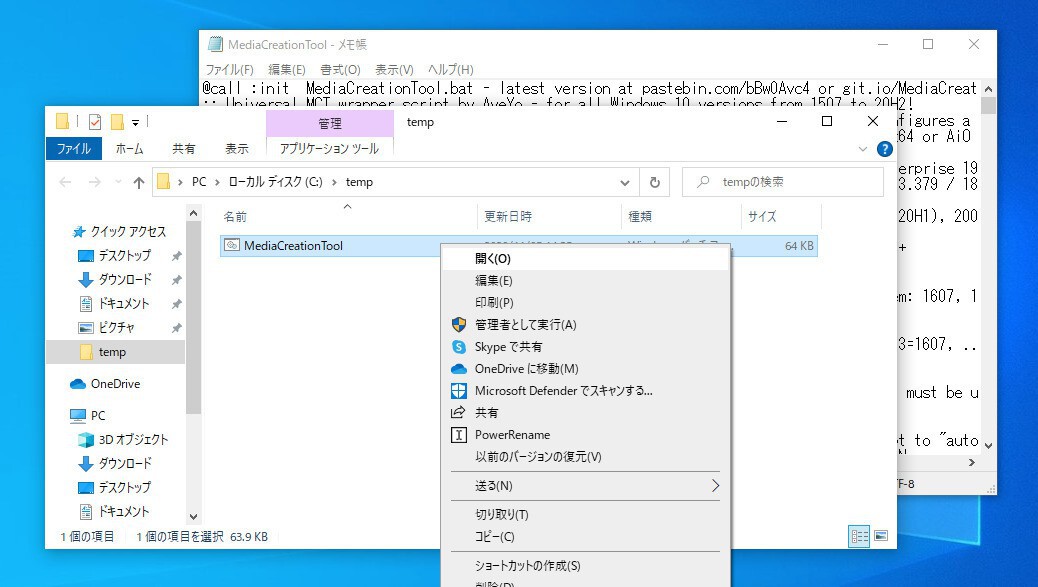Choose コピー(C) in the context menu

point(585,537)
